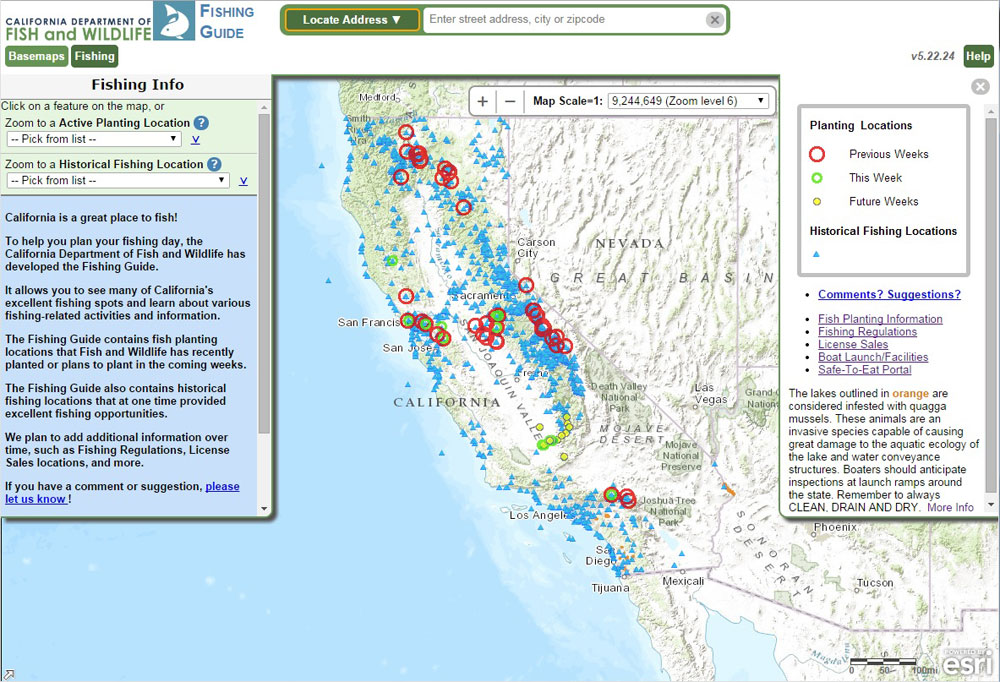Screen dimensions: 1000x682
Task: Click the yellow Future Weeks legend circle
Action: (x=816, y=202)
